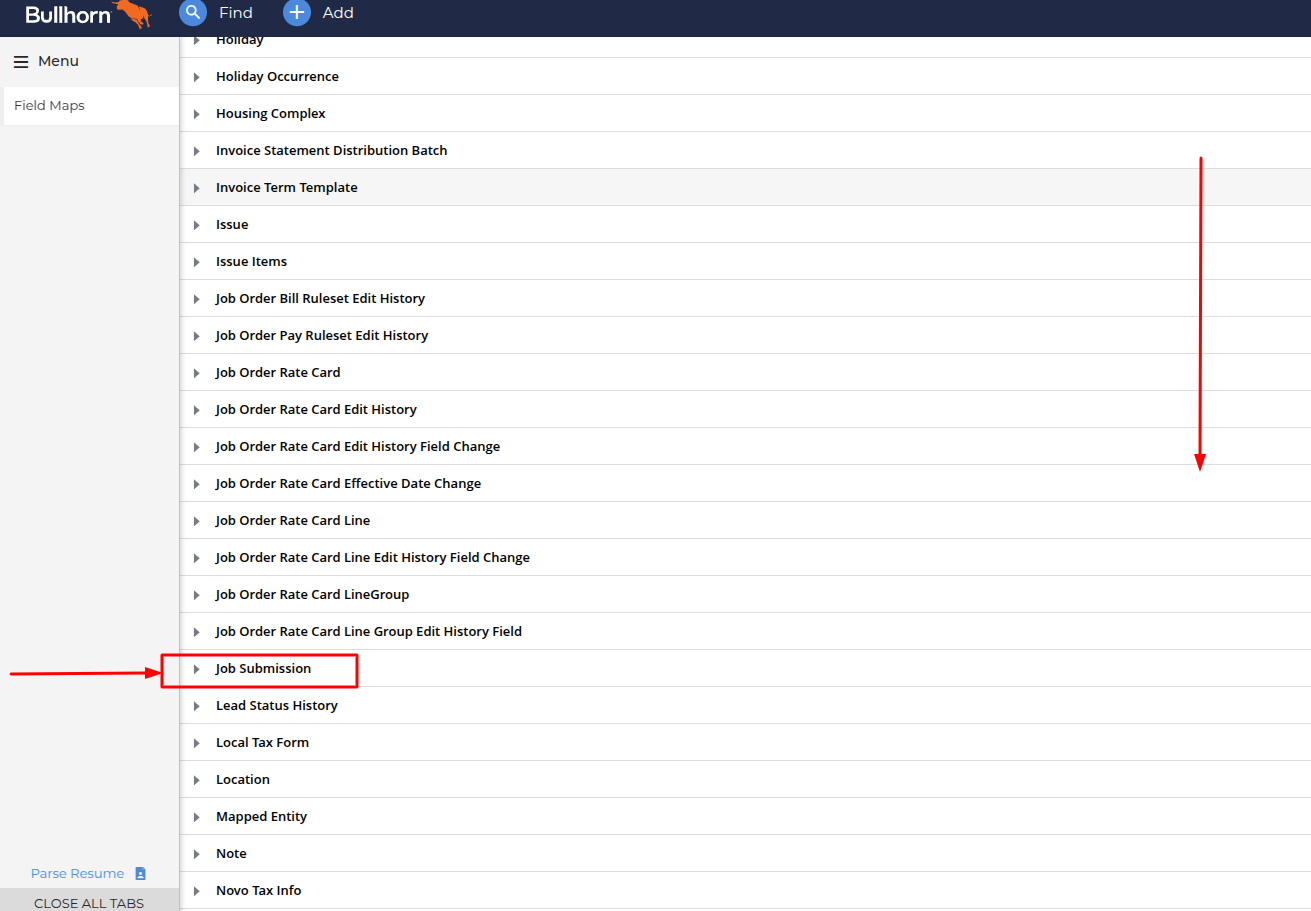The image size is (1311, 911).
Task: Select the Mapped Entity text
Action: pos(261,816)
